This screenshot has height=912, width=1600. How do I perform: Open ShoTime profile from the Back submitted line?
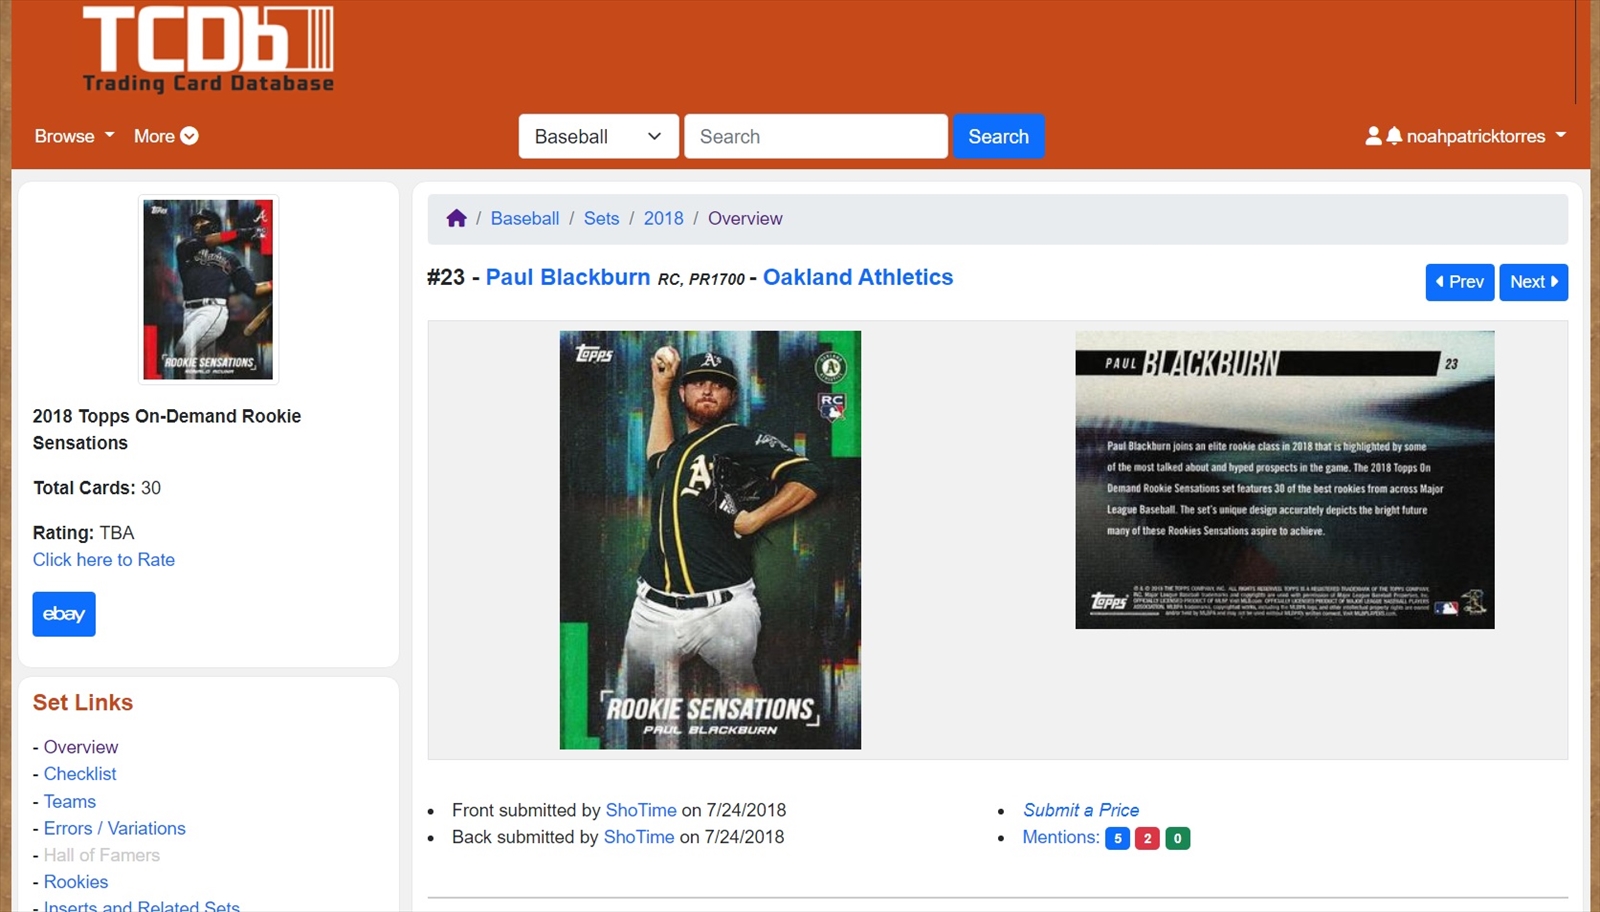[639, 837]
